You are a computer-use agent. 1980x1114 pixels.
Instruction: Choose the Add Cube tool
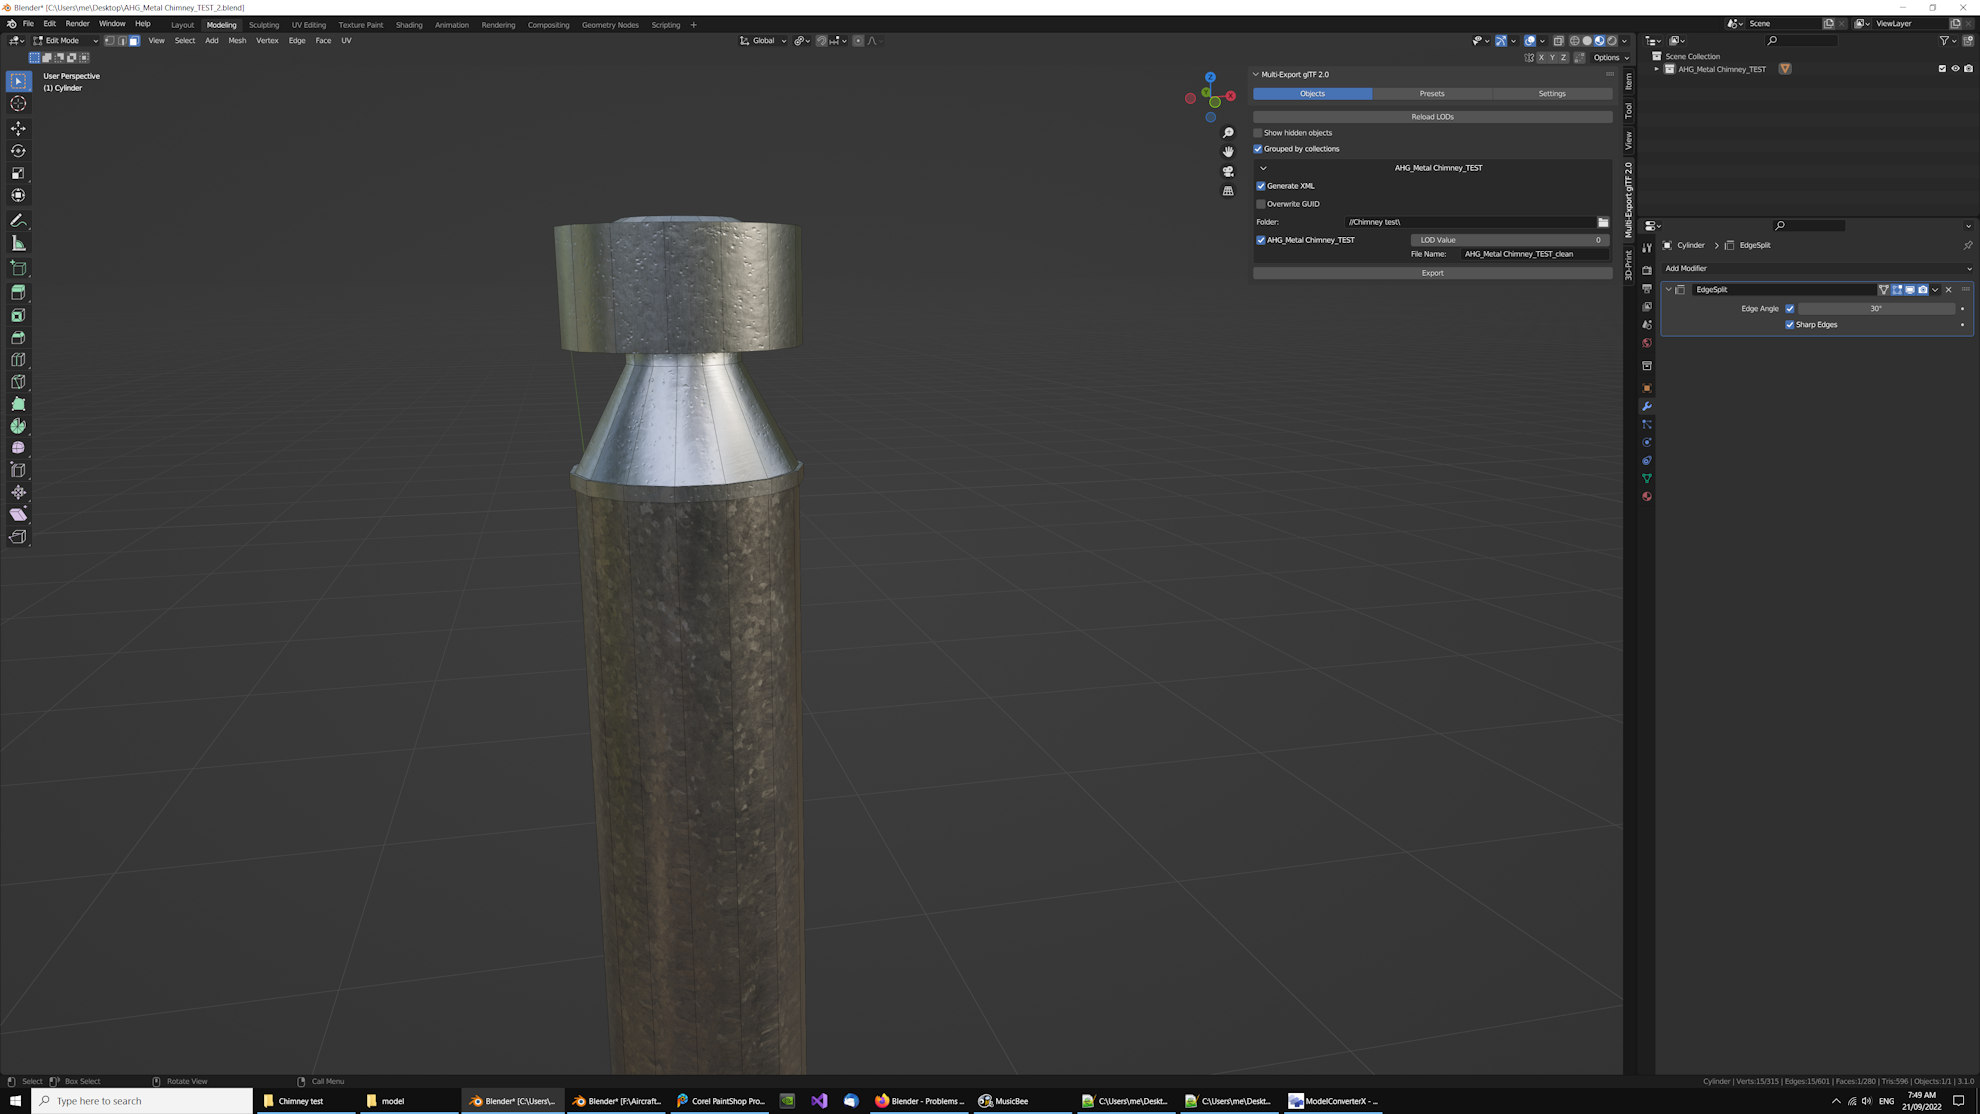18,268
